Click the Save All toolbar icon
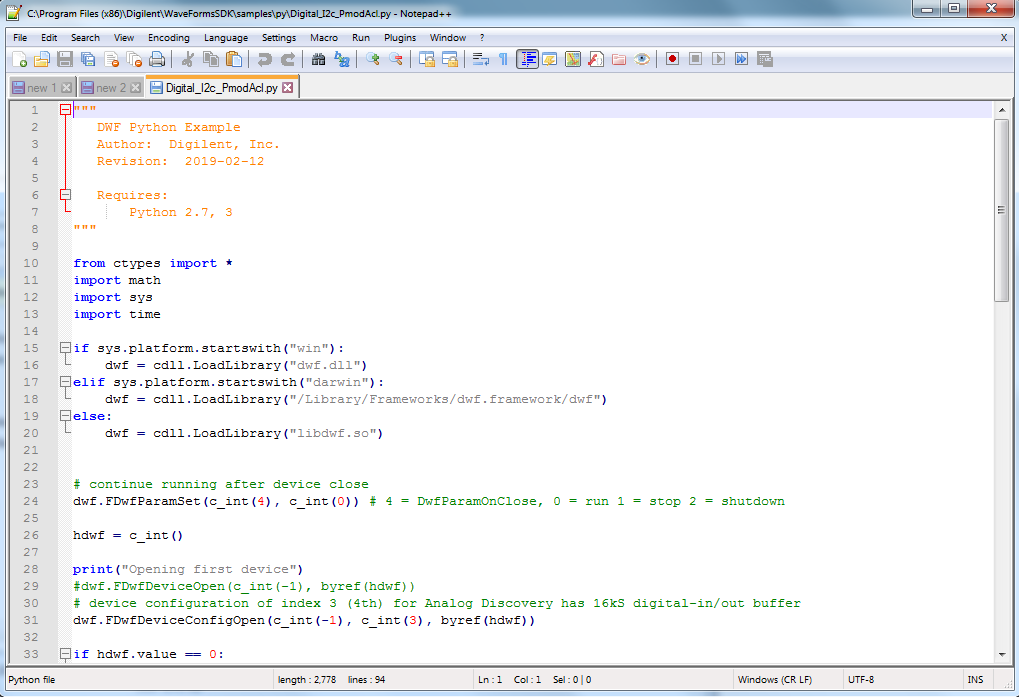Screen dimensions: 1019x697 (x=88, y=60)
